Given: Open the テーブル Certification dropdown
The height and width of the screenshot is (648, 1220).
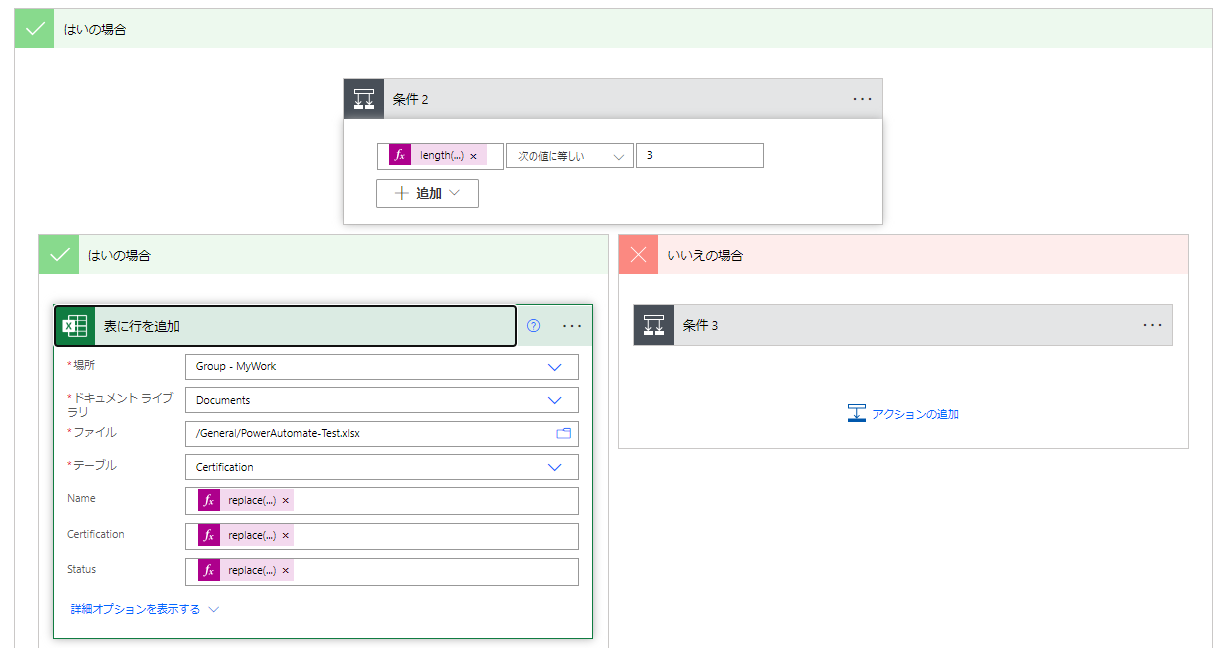Looking at the screenshot, I should [x=382, y=467].
